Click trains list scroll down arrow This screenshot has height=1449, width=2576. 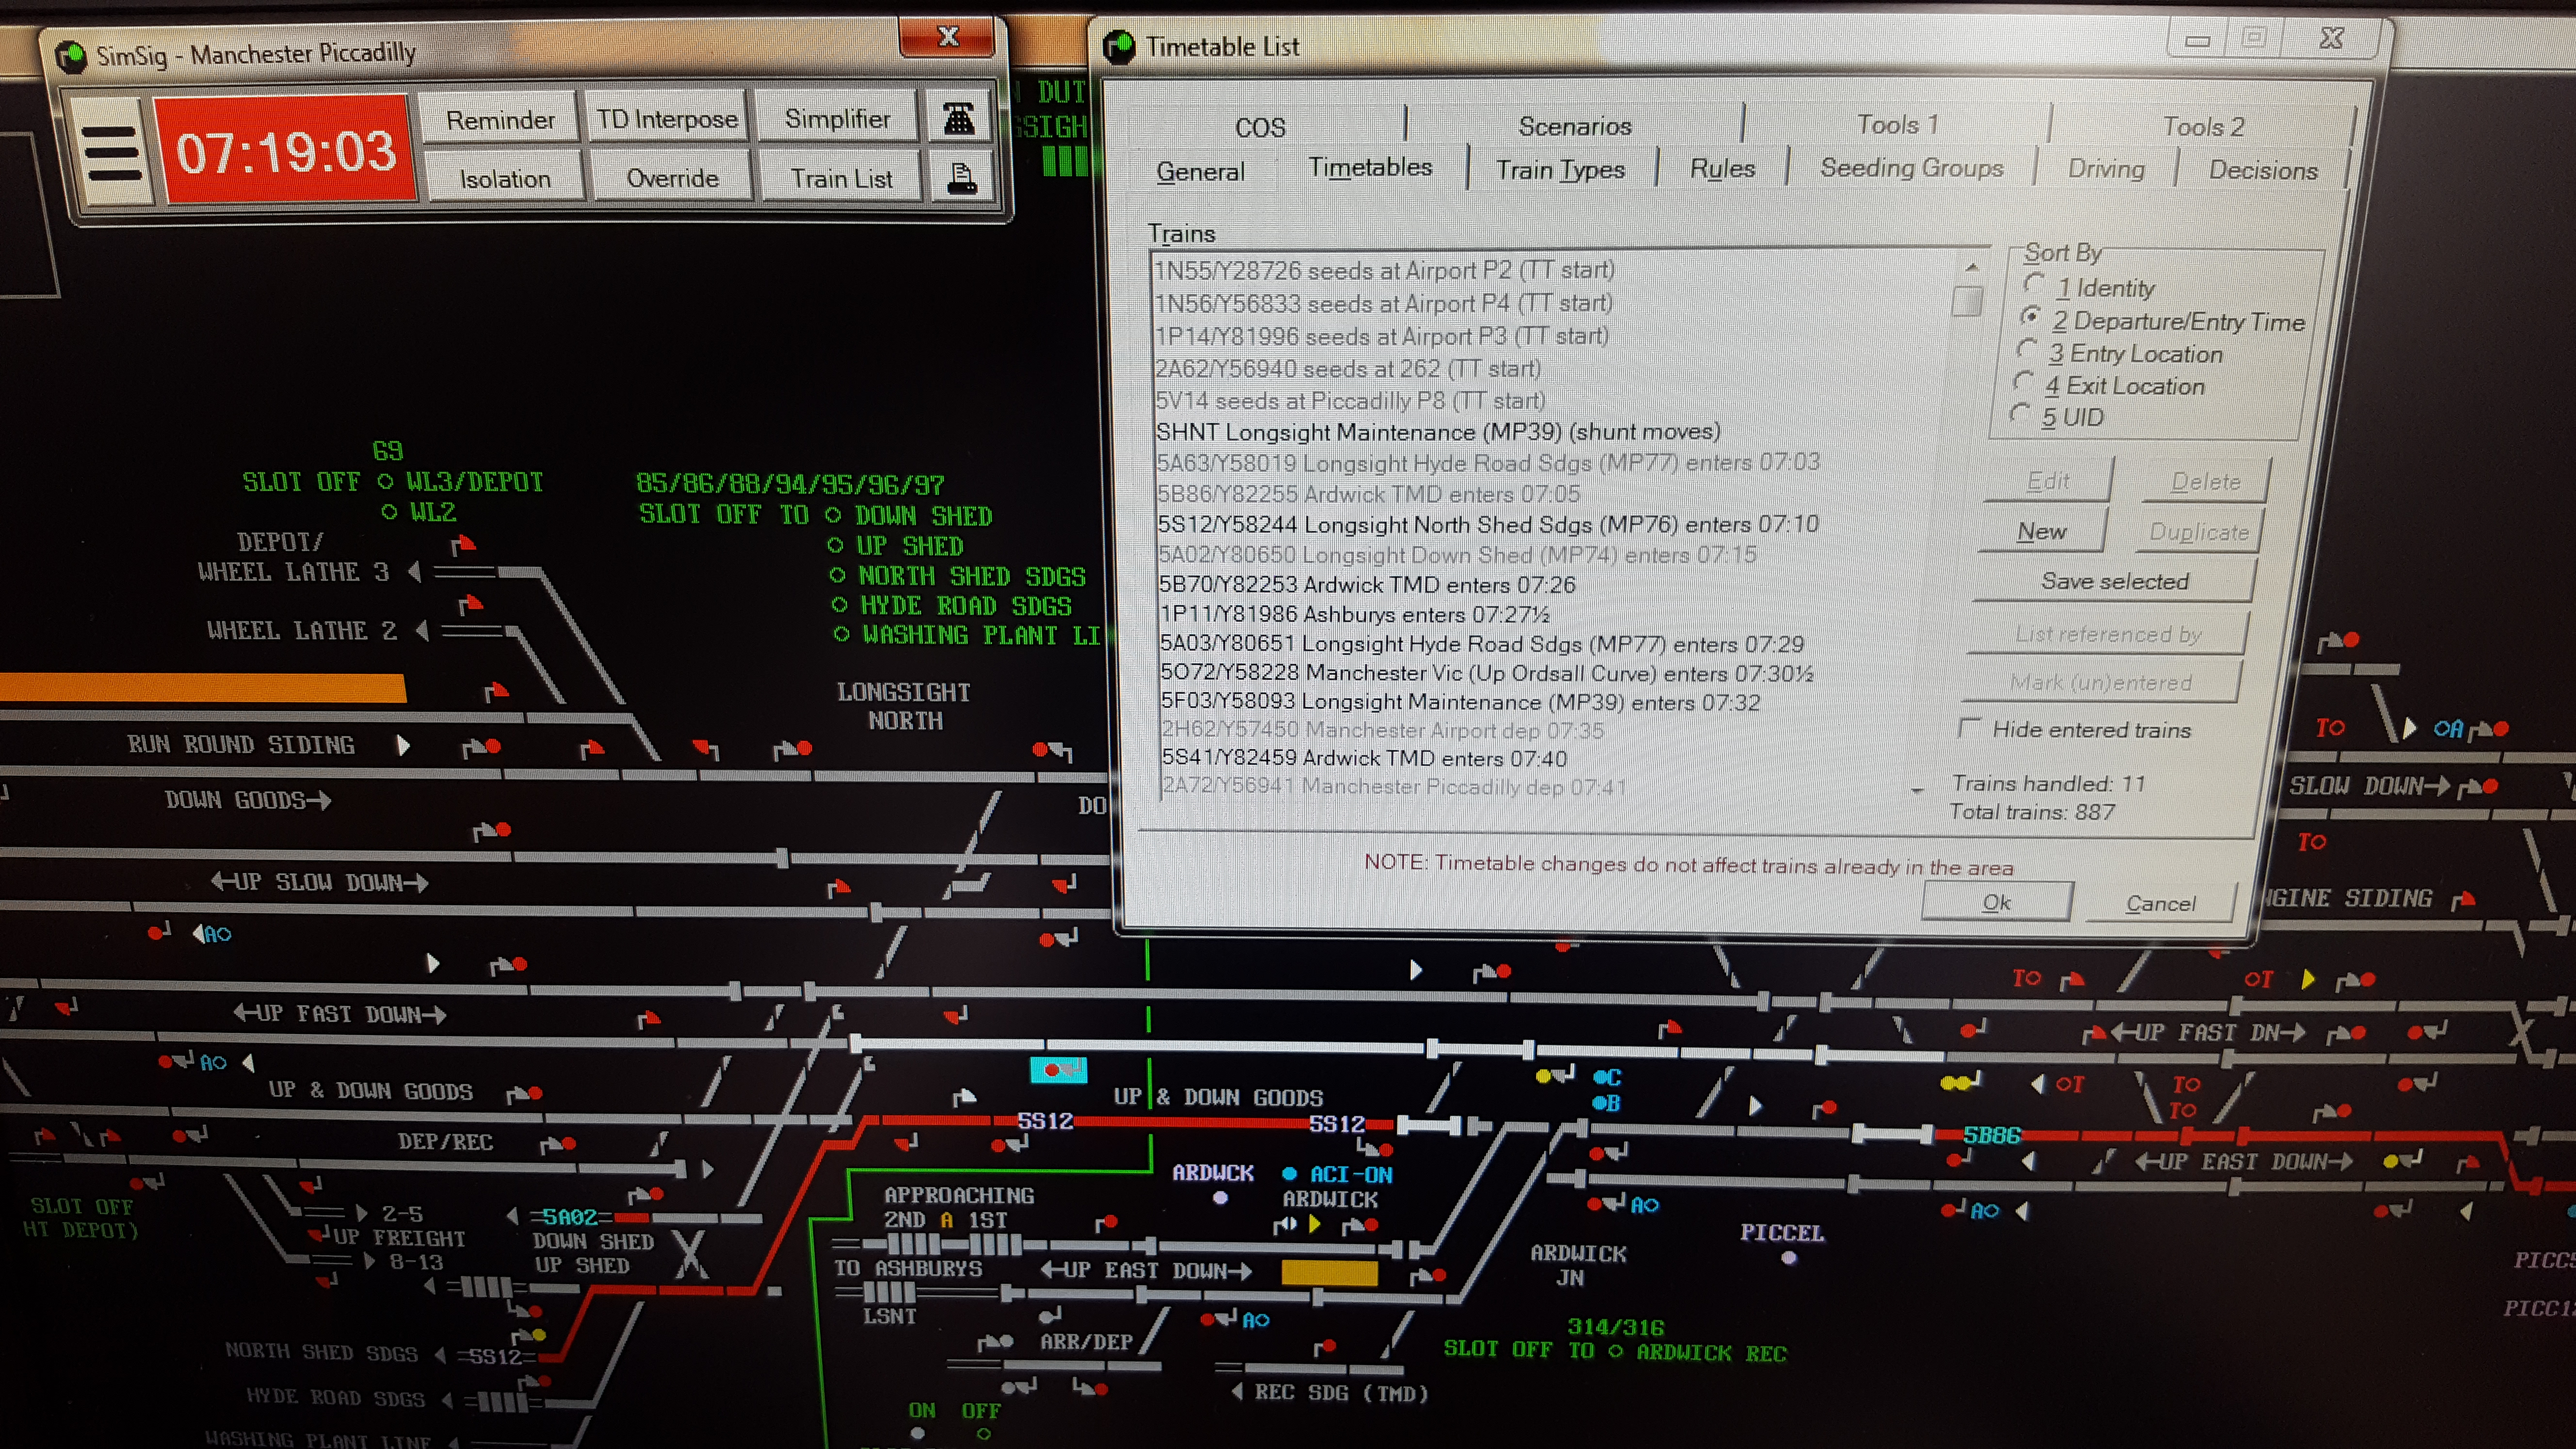point(1917,790)
